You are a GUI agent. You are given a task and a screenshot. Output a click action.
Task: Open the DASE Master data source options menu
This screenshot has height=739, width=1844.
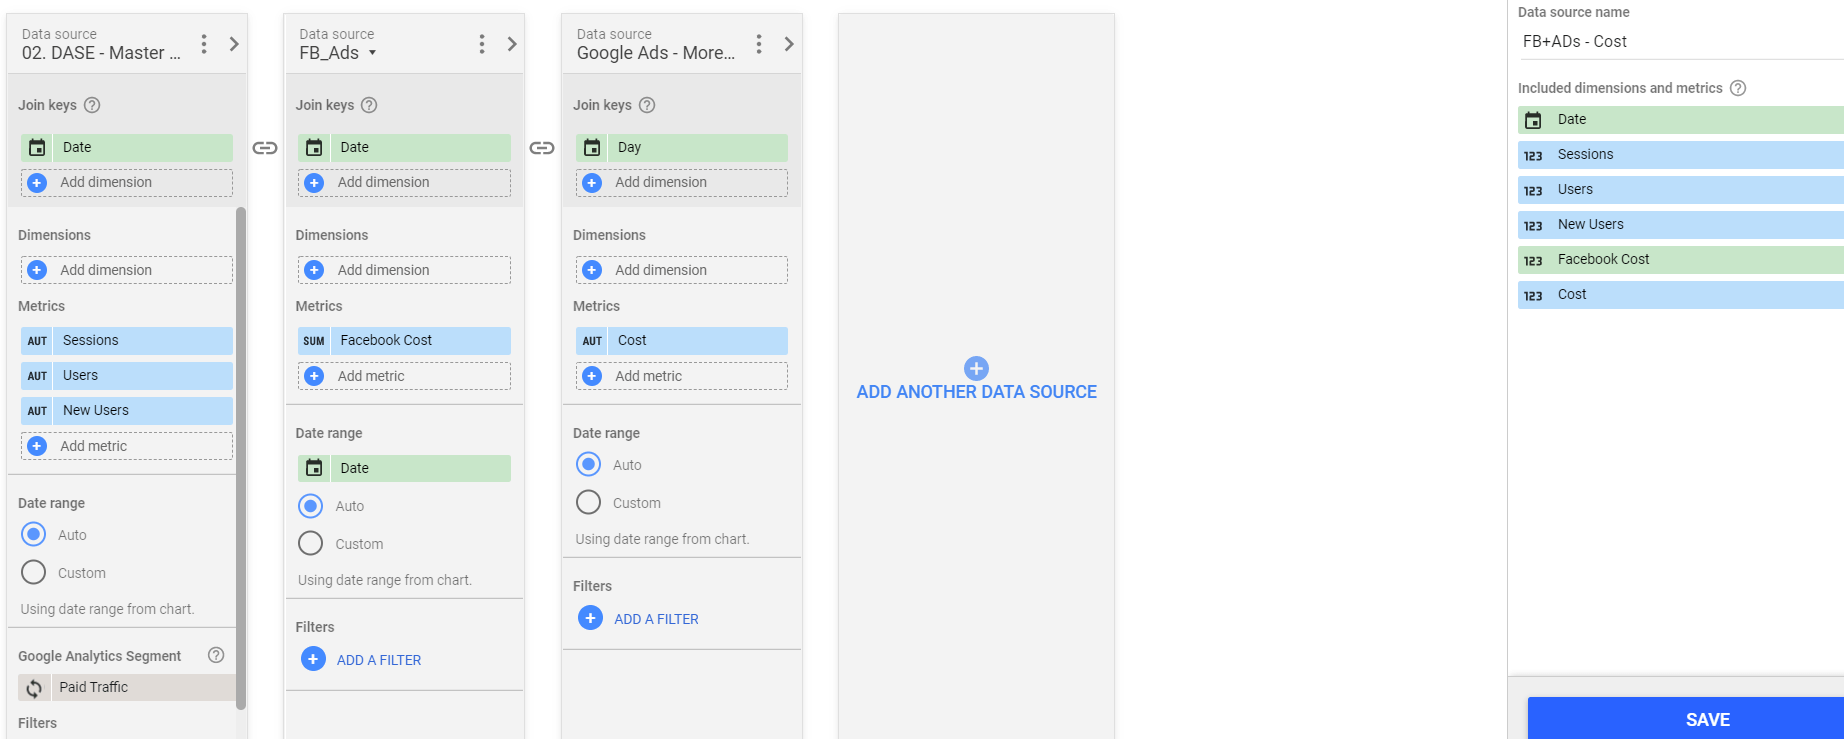pyautogui.click(x=204, y=44)
